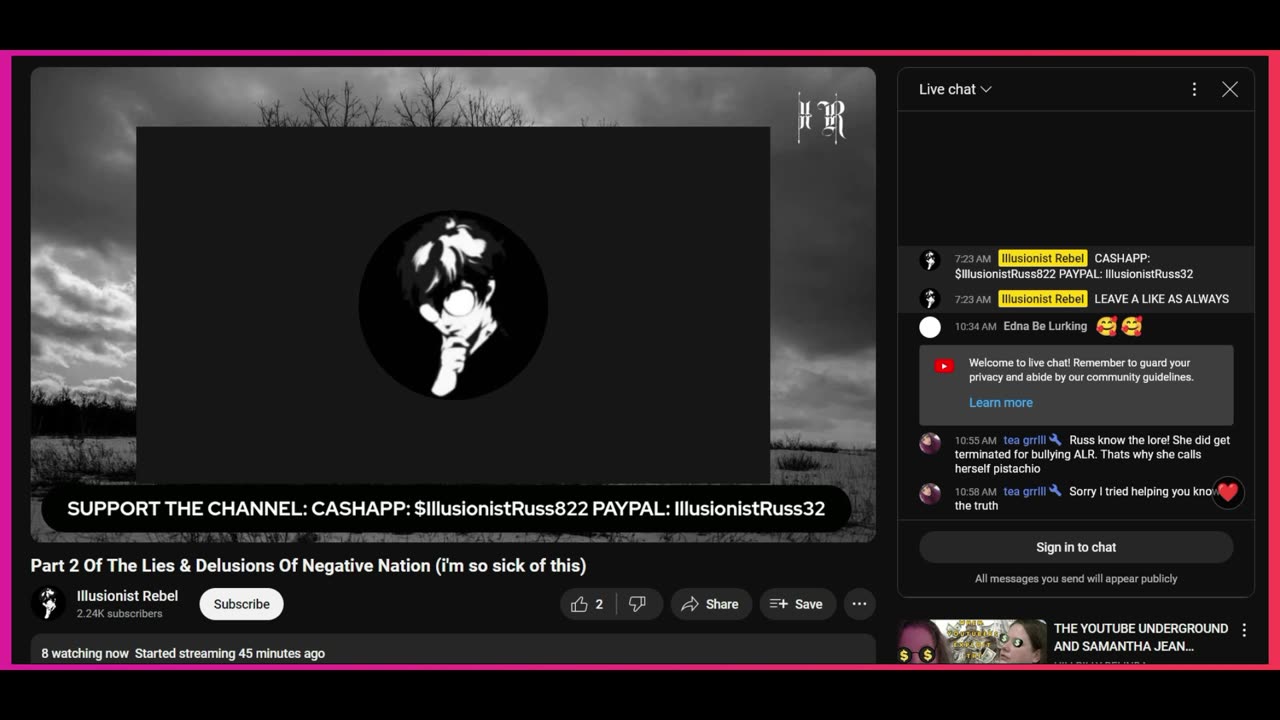Expand the Live chat mode dropdown
This screenshot has height=720, width=1280.
[955, 89]
